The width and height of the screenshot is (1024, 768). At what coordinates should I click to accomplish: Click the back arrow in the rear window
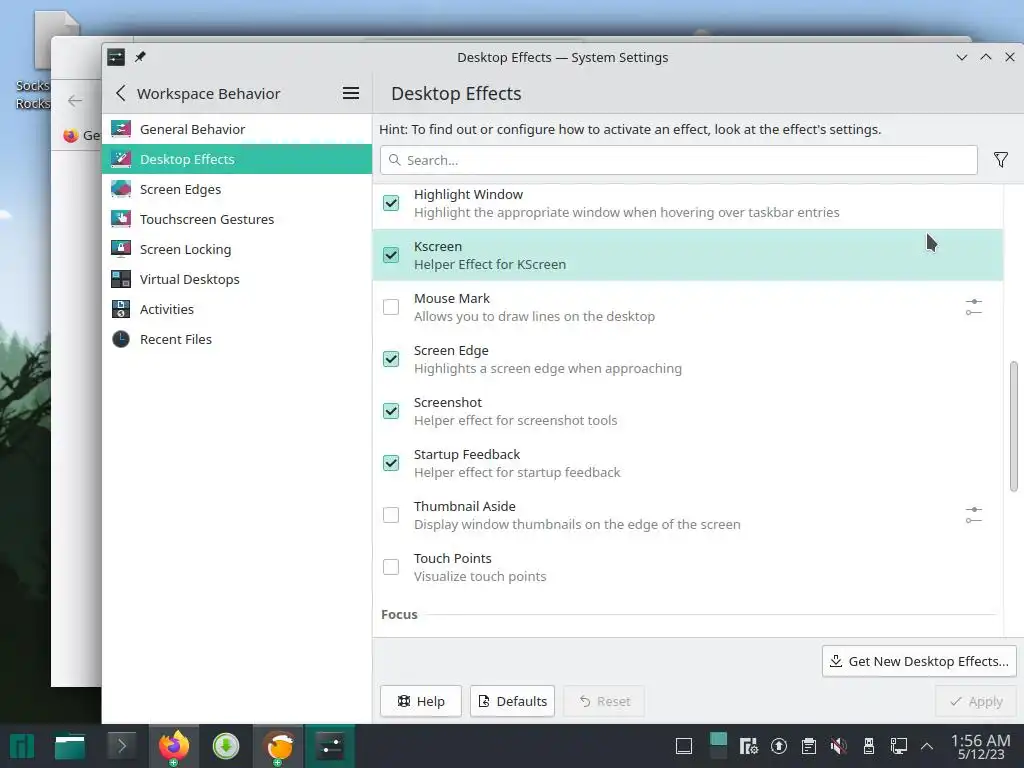coord(75,101)
